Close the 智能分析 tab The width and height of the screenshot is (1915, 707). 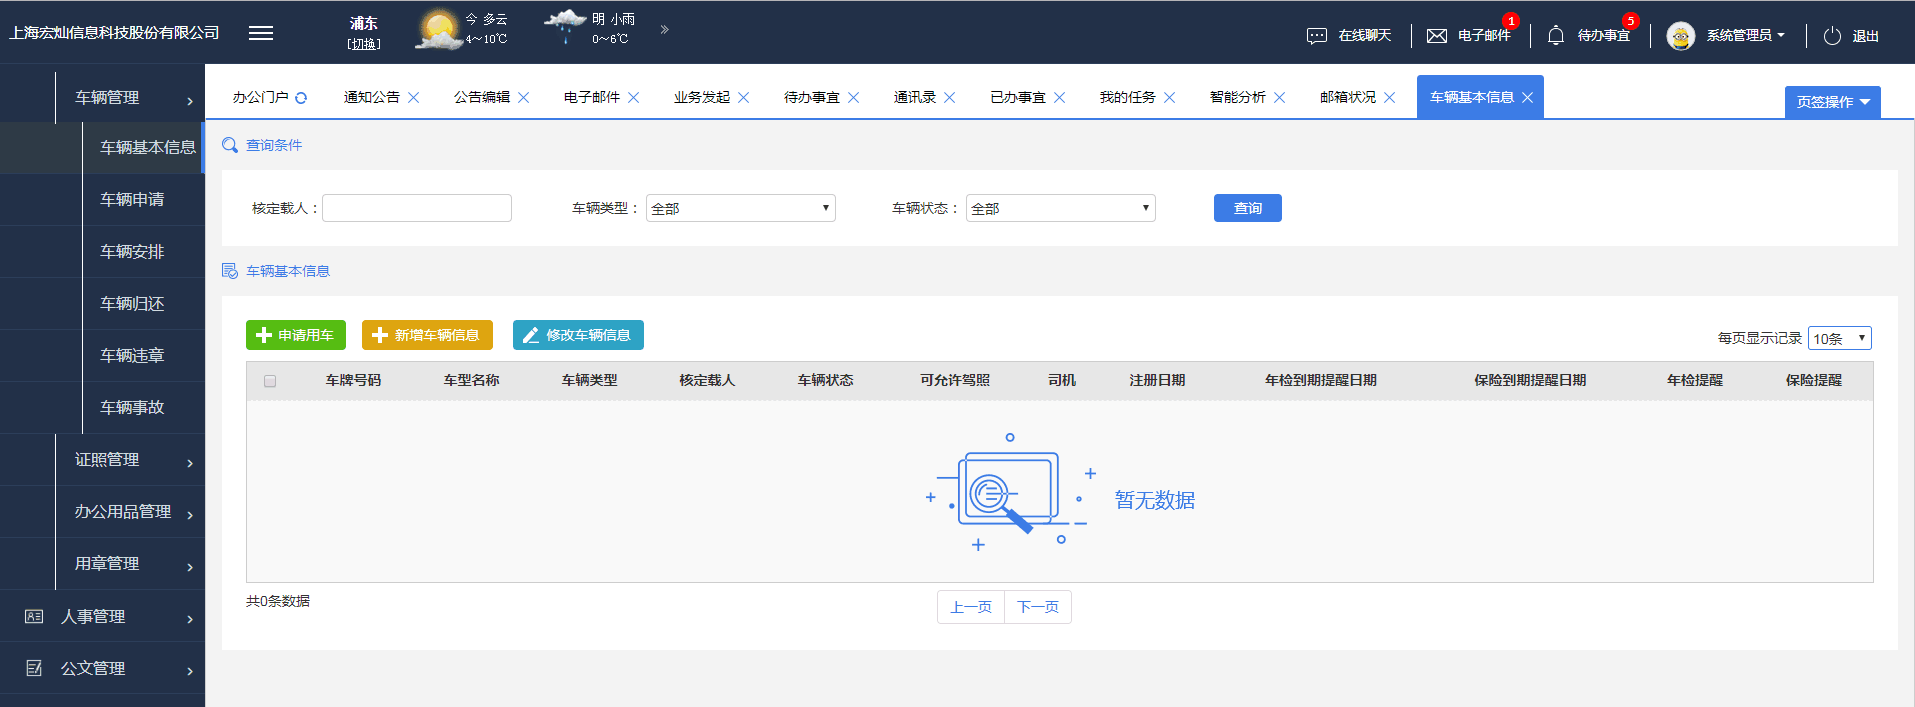1280,98
